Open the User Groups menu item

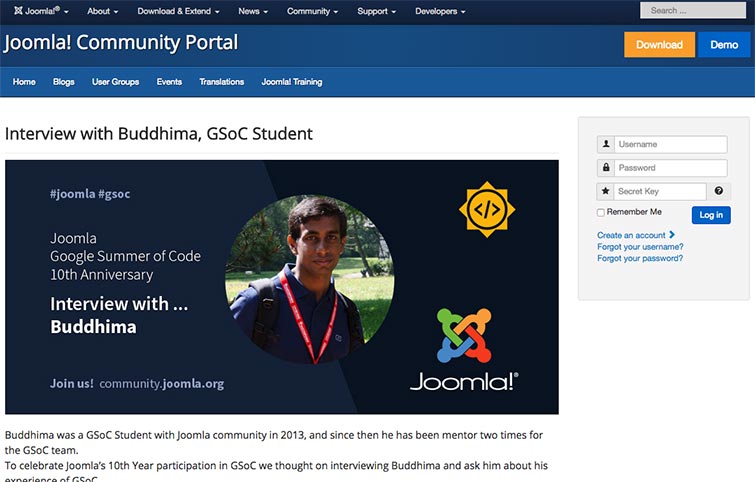pyautogui.click(x=116, y=82)
